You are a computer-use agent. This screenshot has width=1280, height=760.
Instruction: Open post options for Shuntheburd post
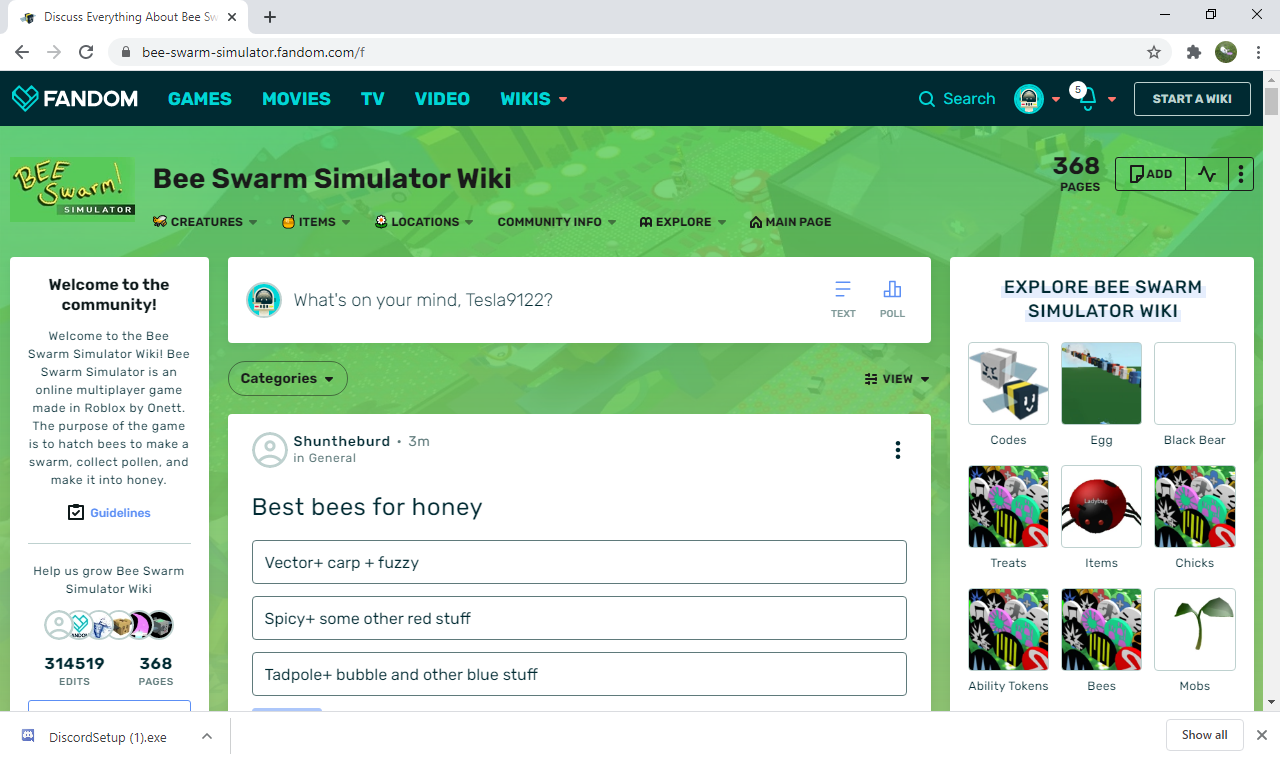click(x=898, y=450)
